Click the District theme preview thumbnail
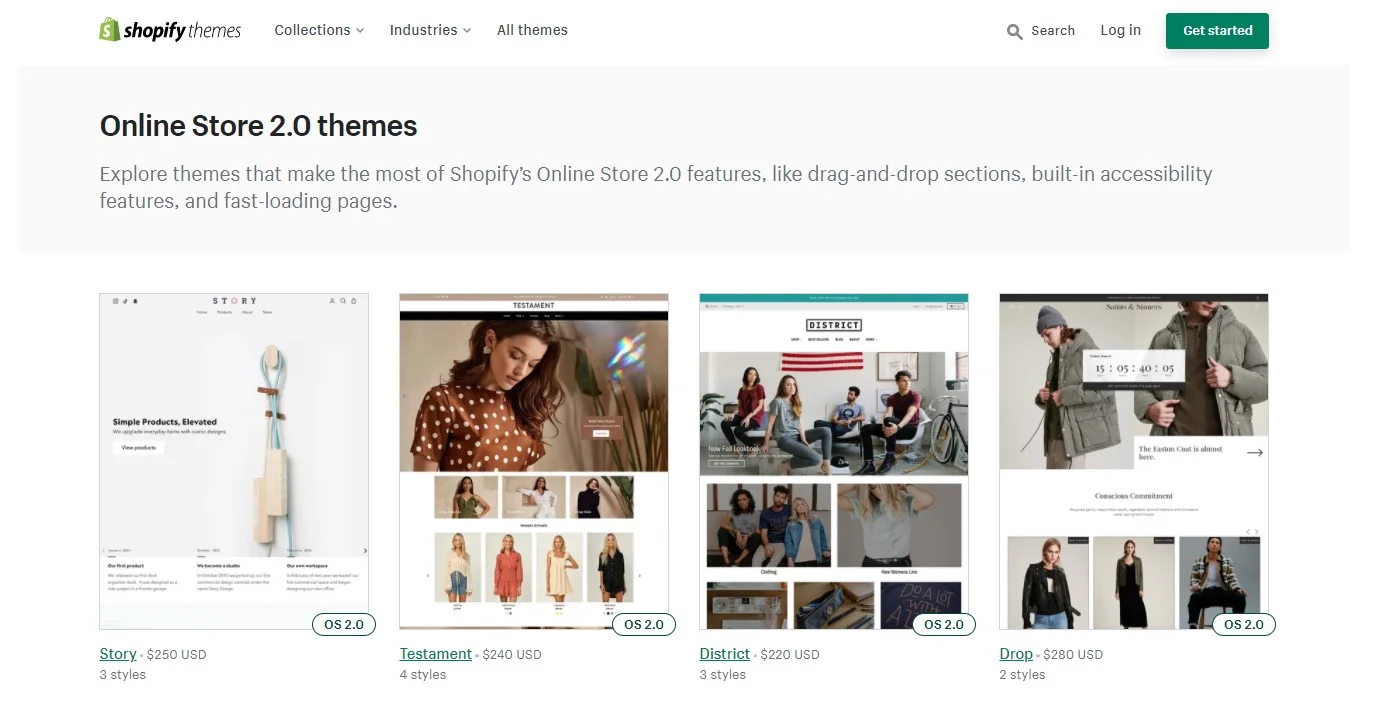Viewport: 1382px width, 716px height. (833, 460)
